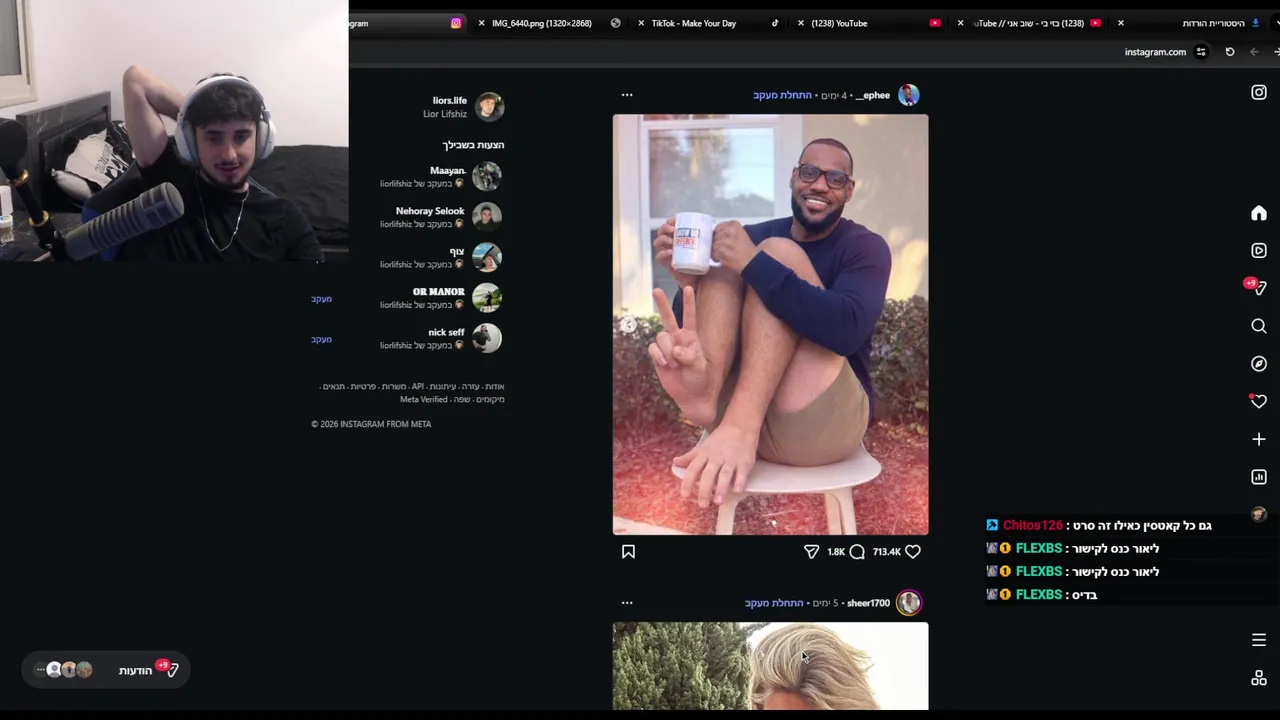Follow OR MANOR via מעקב button
Viewport: 1280px width, 720px height.
pyautogui.click(x=321, y=299)
